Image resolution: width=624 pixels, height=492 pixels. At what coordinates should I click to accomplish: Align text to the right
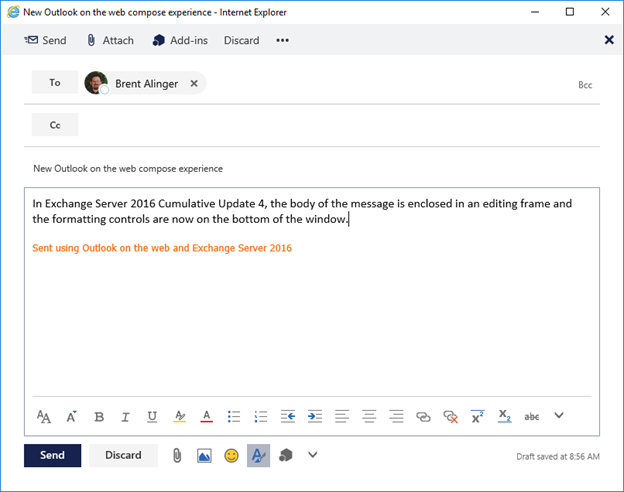click(x=396, y=417)
